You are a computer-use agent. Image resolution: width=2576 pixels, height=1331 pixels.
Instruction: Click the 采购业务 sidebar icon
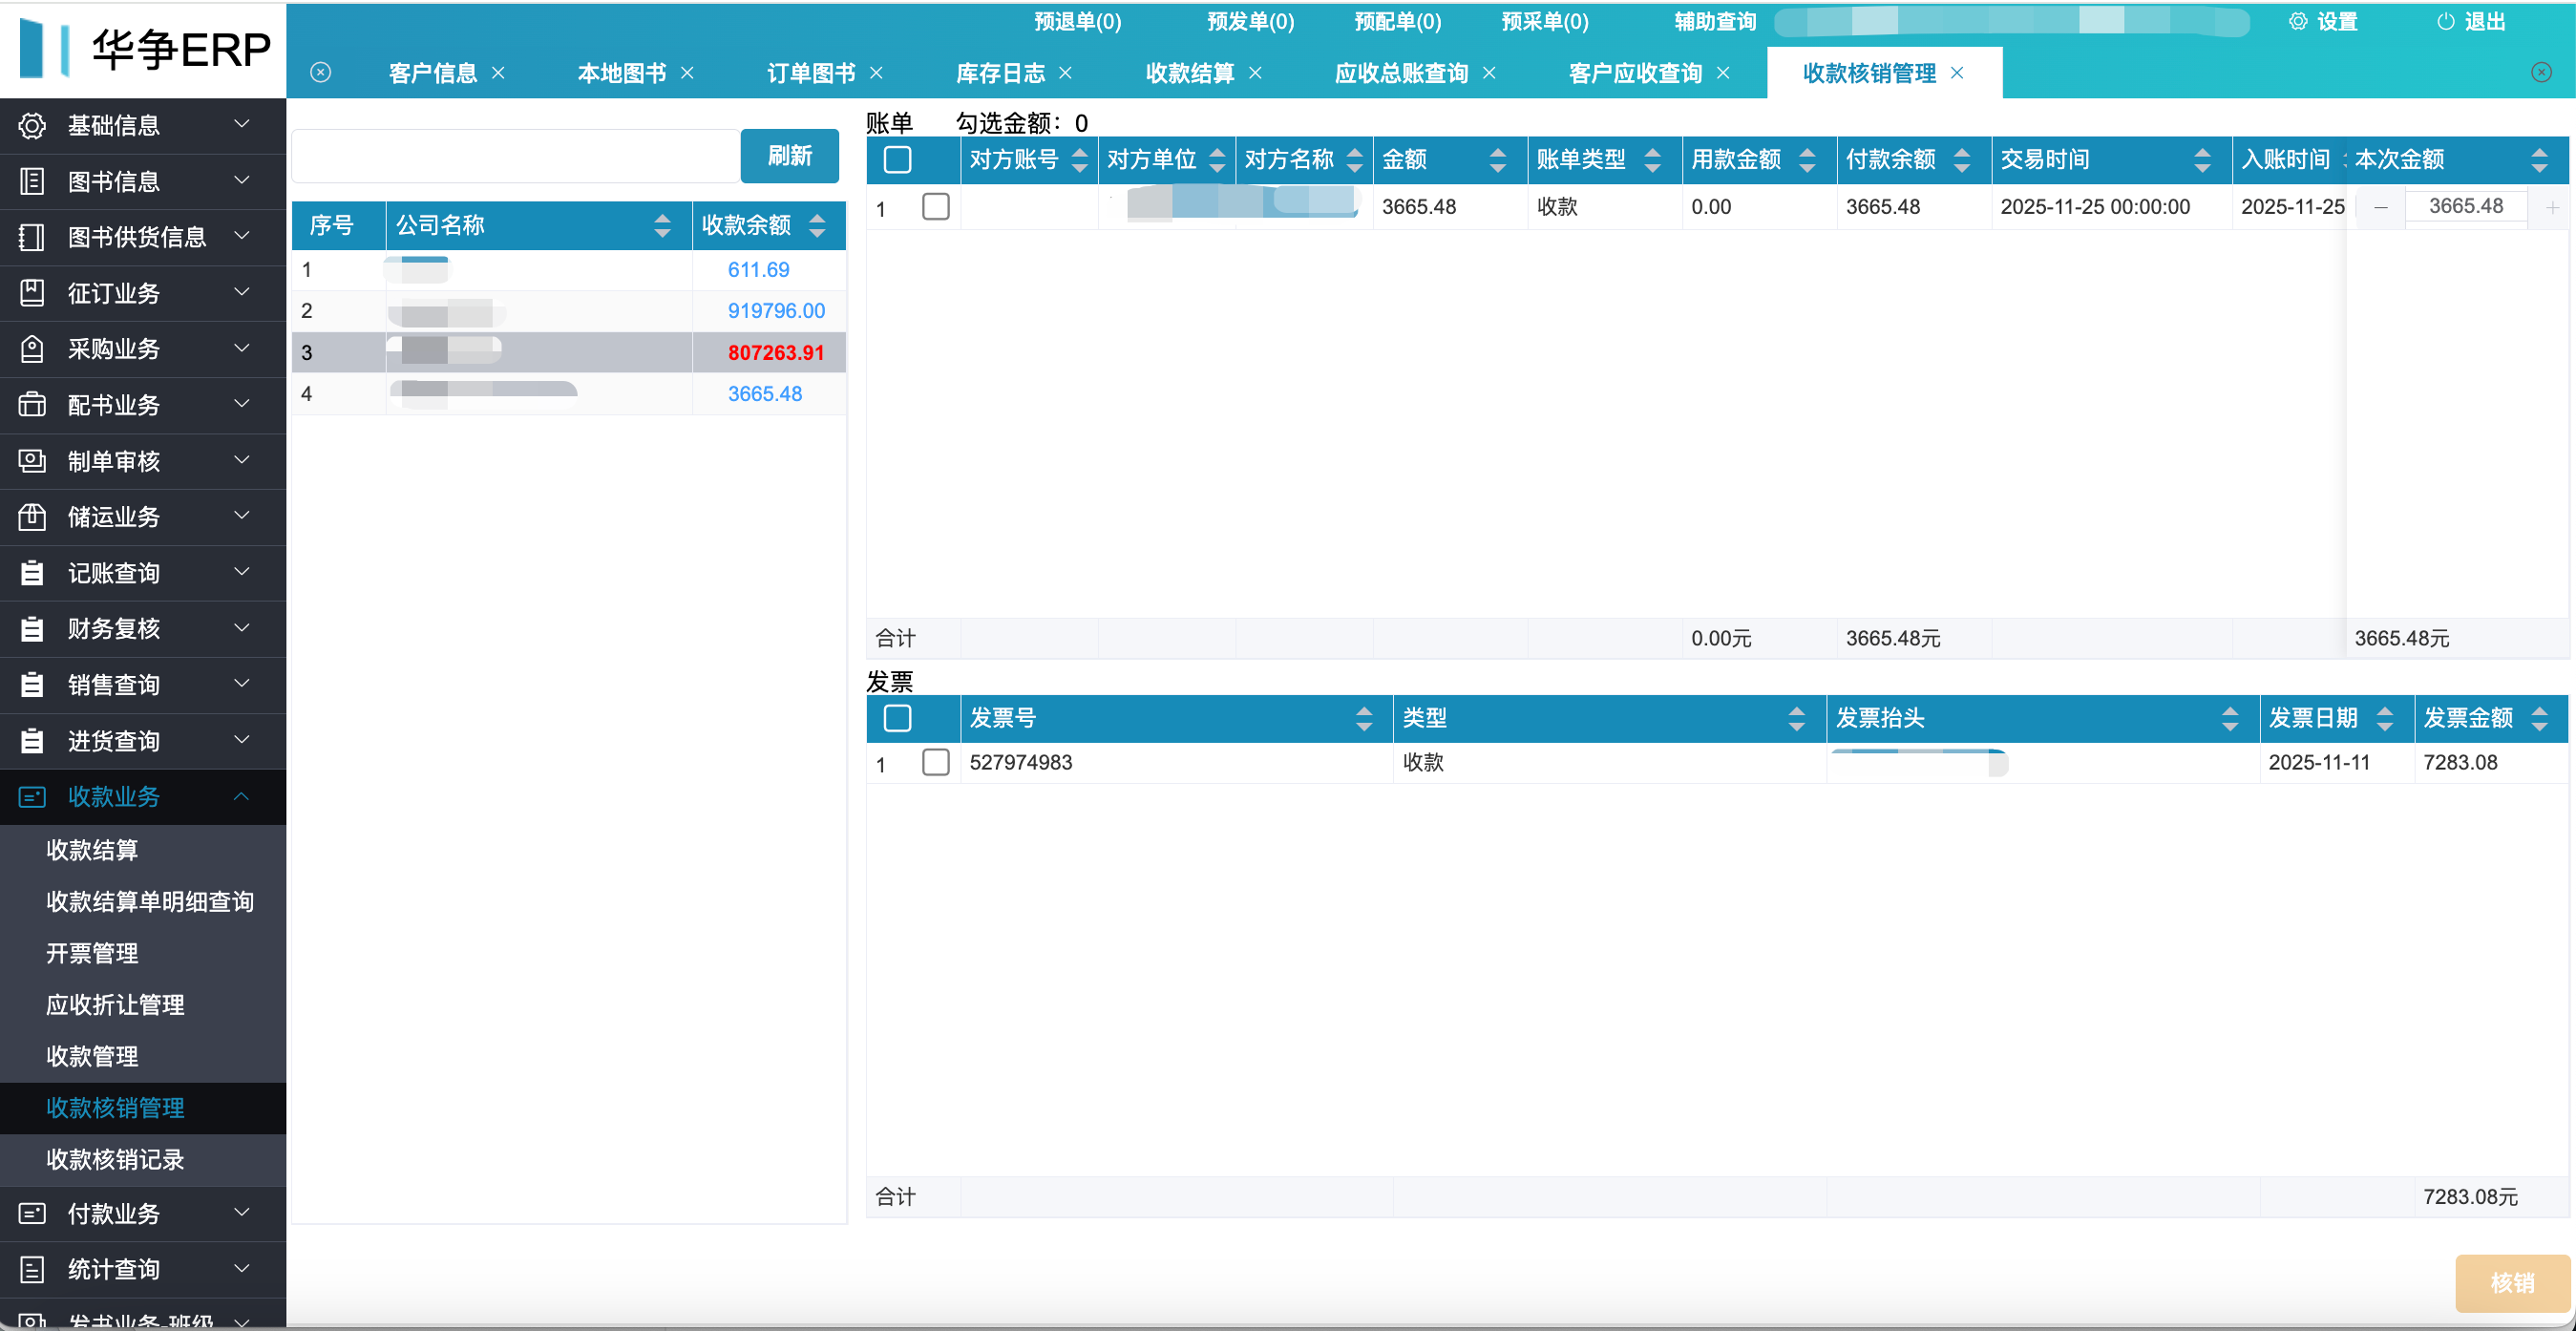tap(32, 349)
